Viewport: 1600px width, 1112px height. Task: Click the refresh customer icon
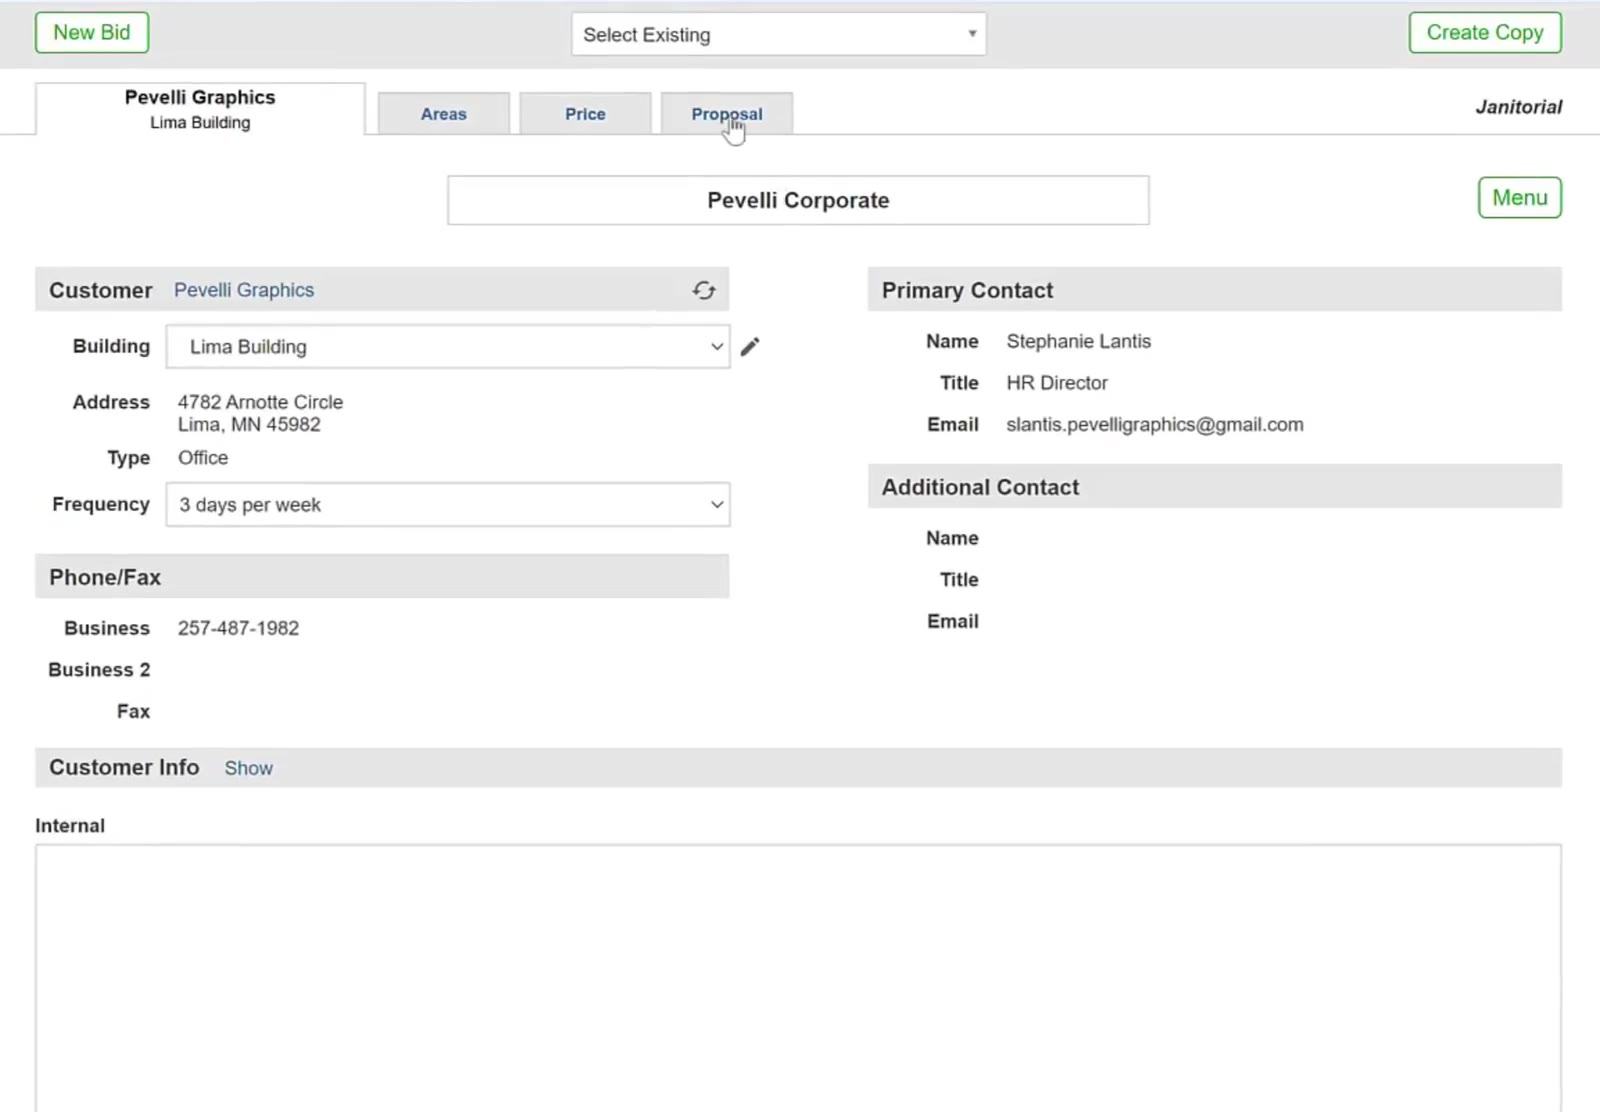point(704,290)
